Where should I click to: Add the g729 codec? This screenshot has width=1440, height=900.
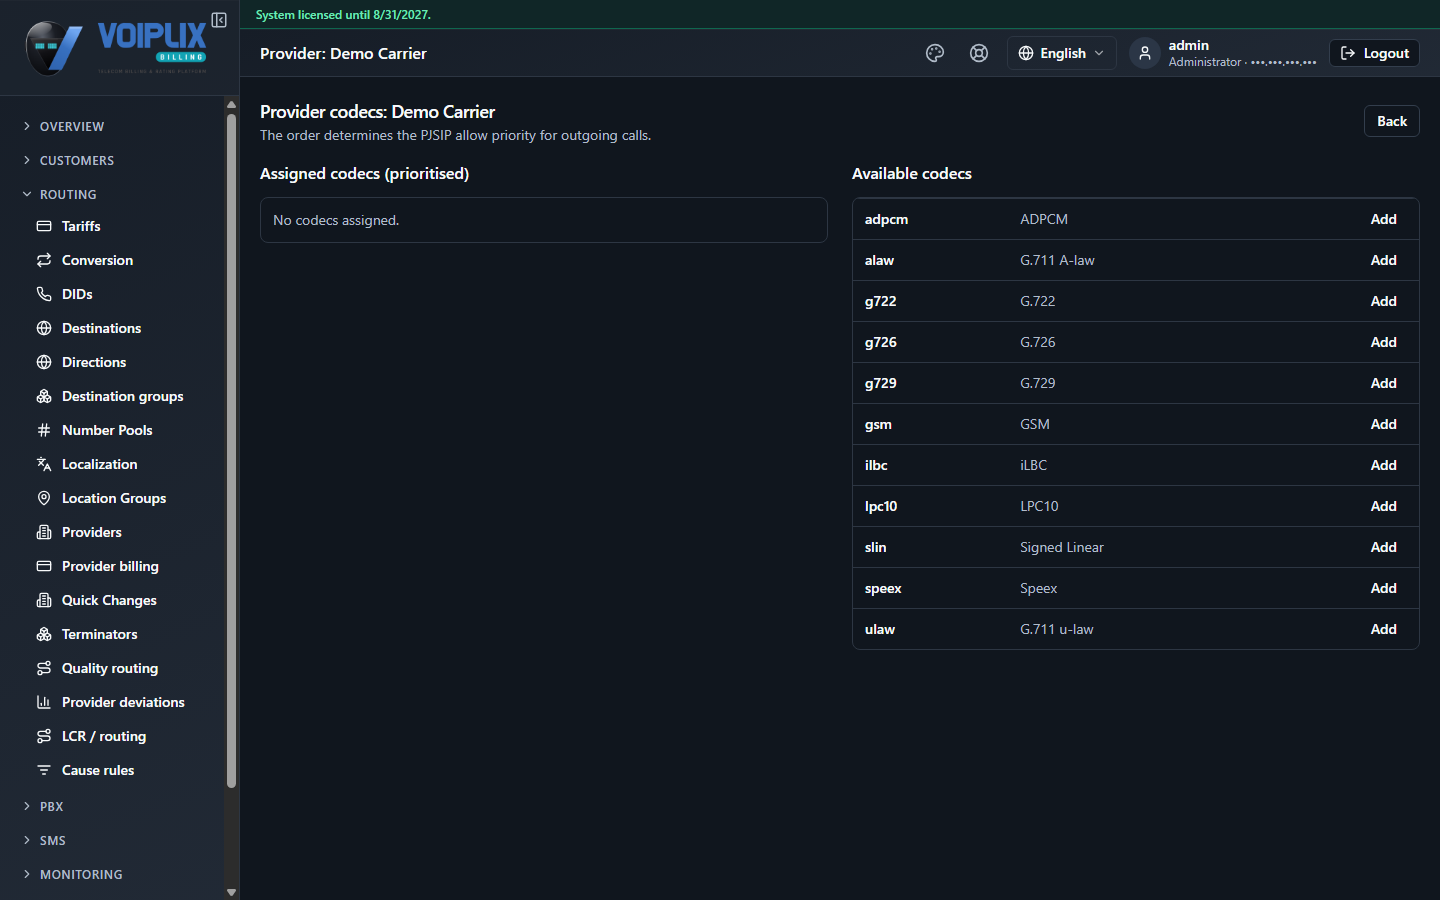pos(1383,383)
